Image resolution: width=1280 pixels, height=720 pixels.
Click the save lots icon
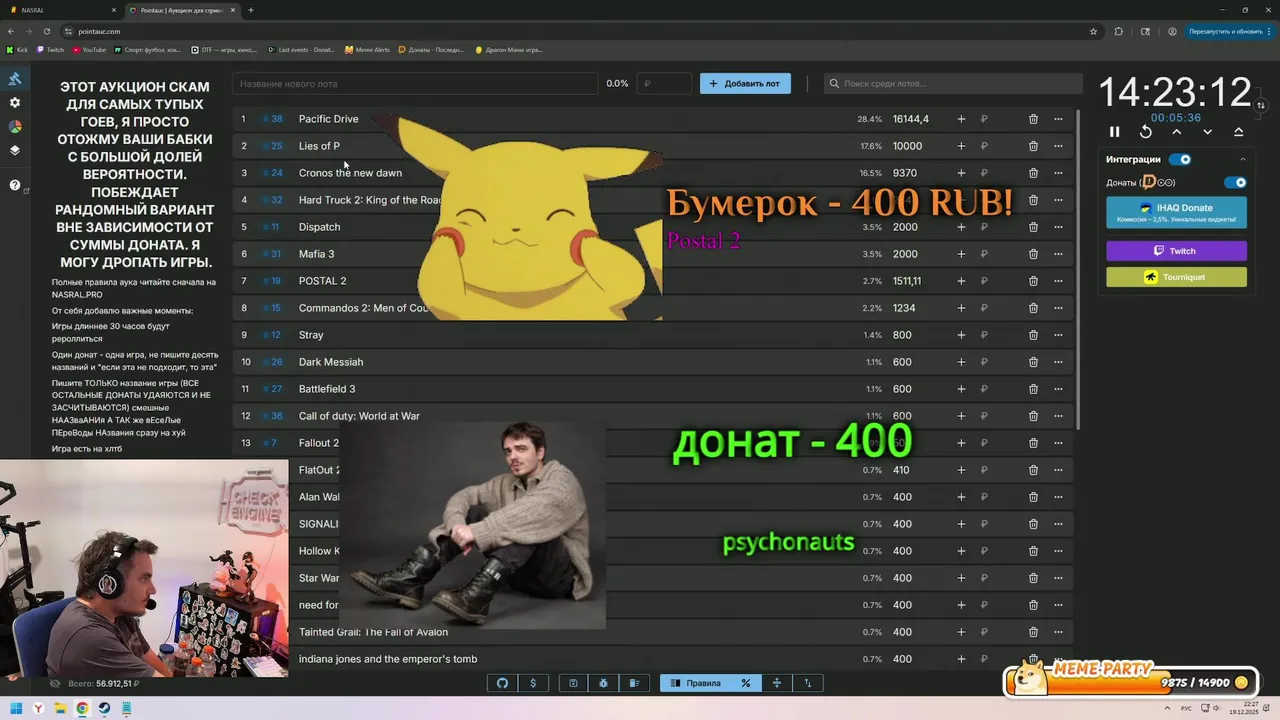[573, 683]
